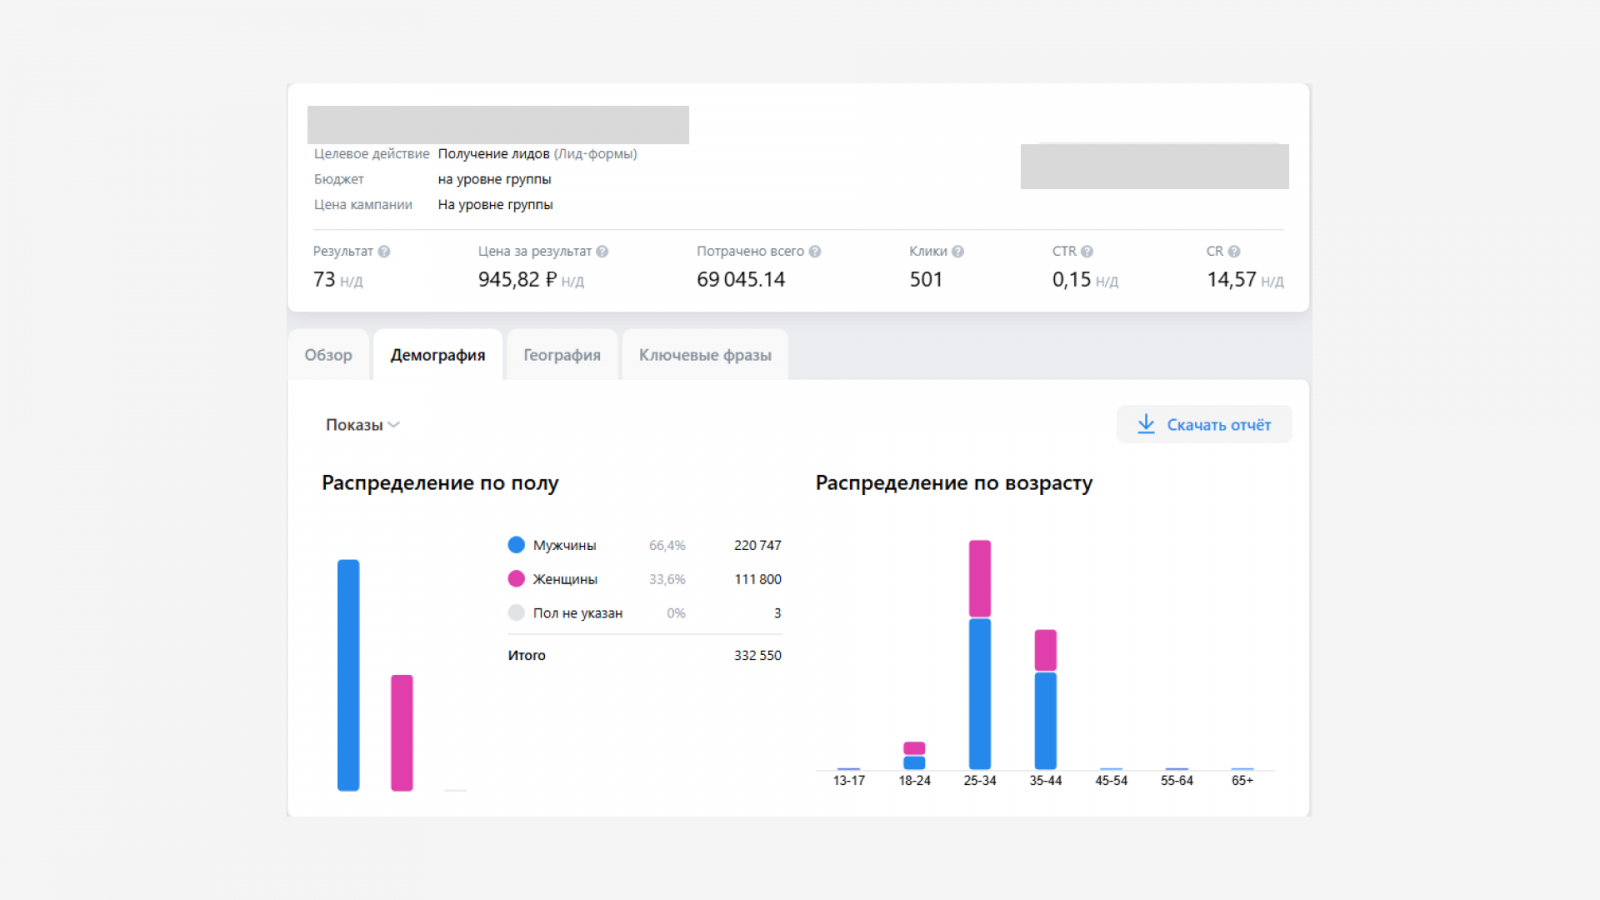Open help tooltip for Потрачено всего
1600x900 pixels.
(815, 252)
